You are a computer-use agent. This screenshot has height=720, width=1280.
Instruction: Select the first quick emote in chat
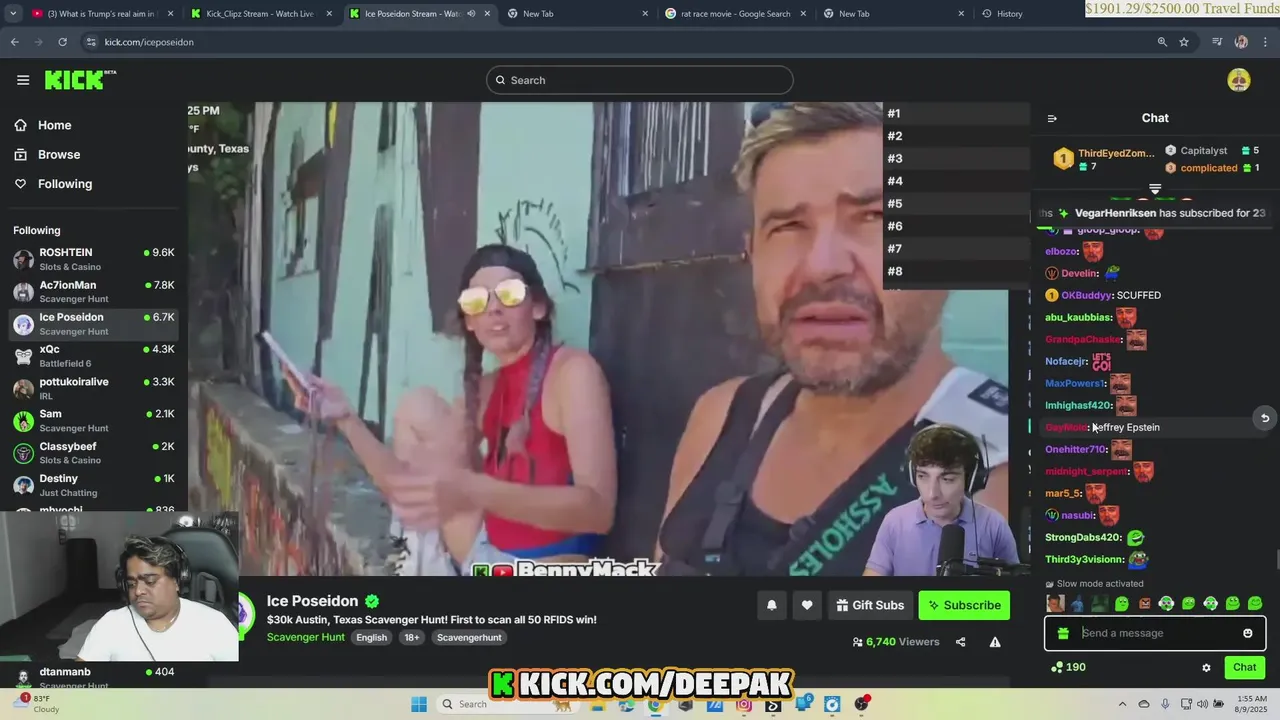pyautogui.click(x=1055, y=603)
